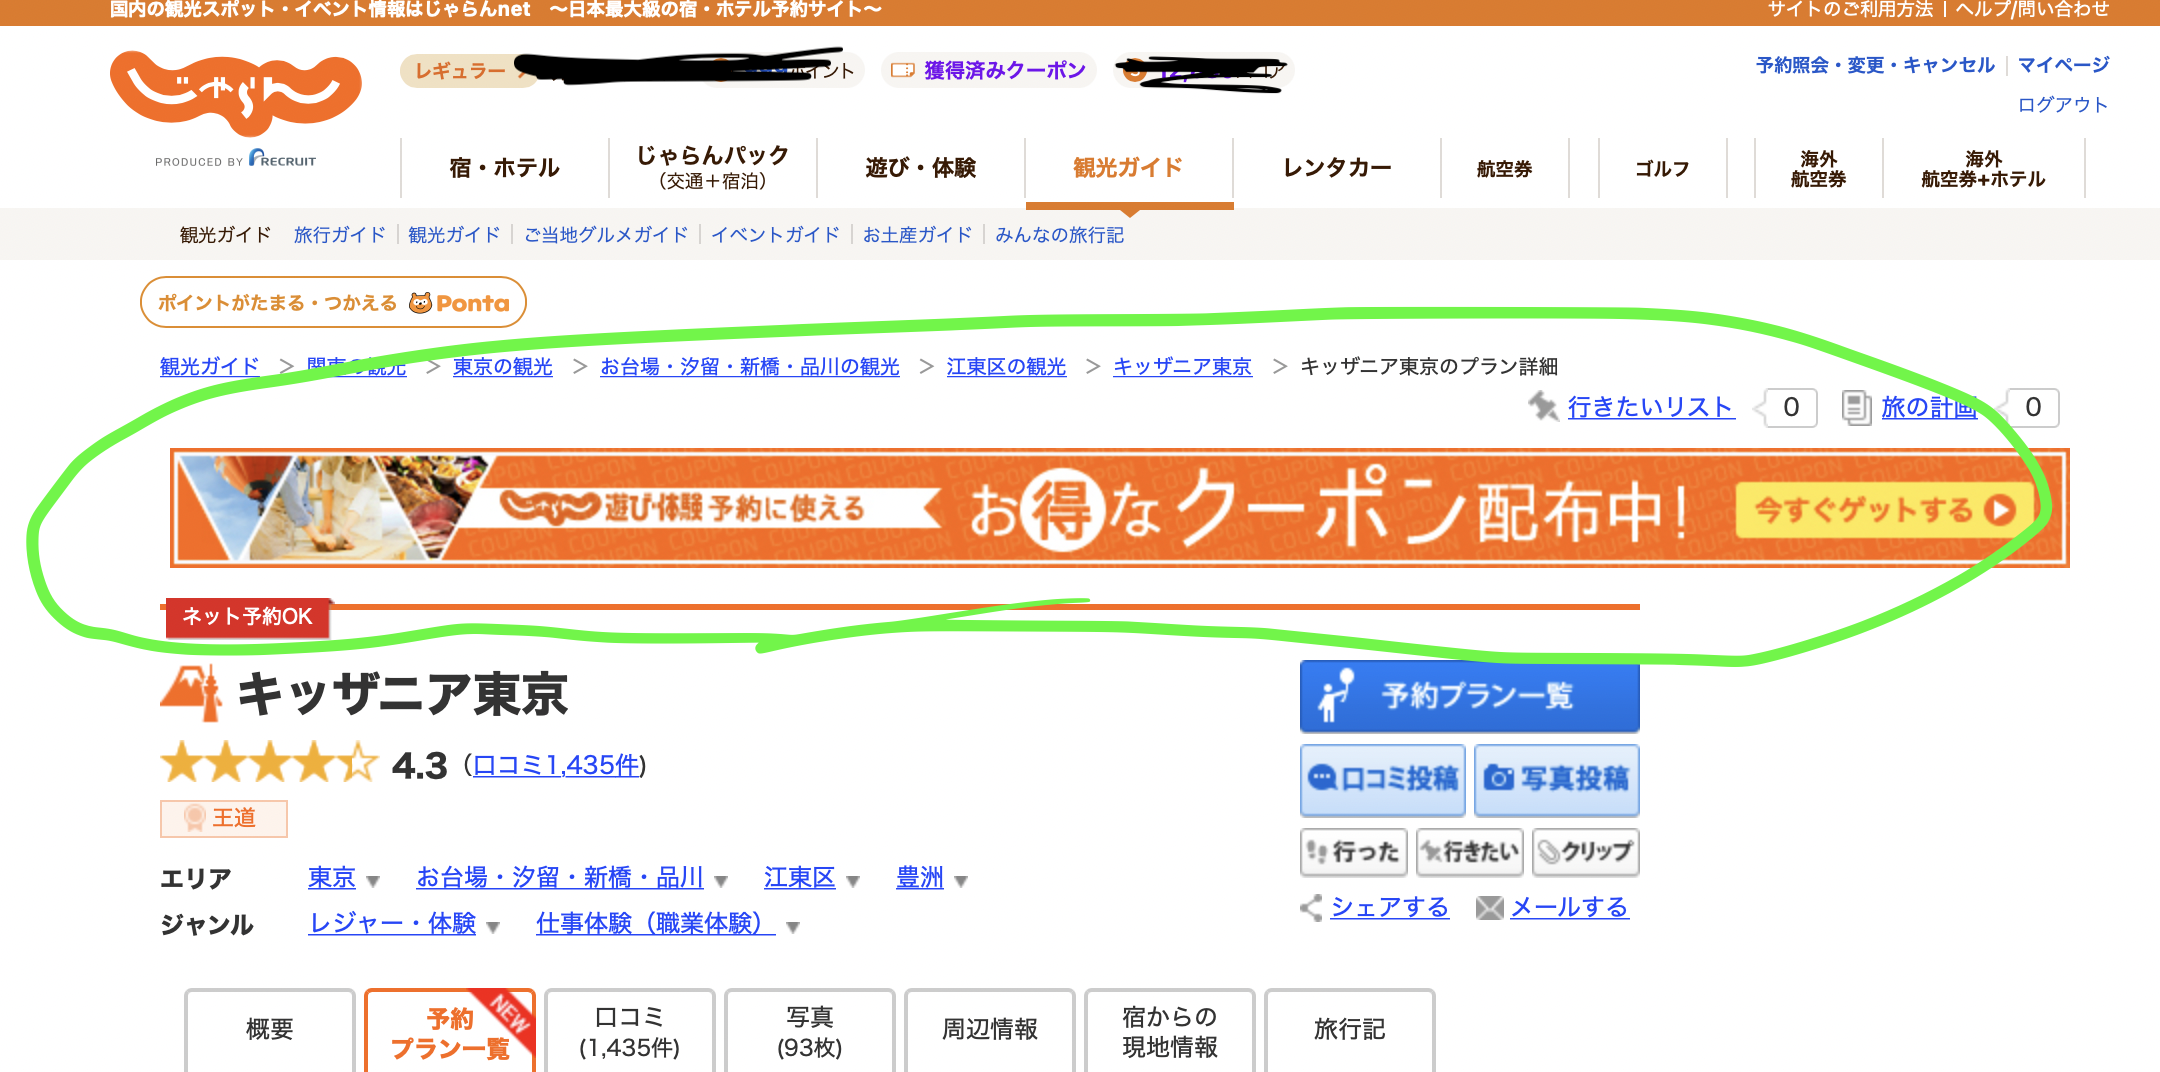Click the Mt. Fuji icon beside キッザニア東京 title
Image resolution: width=2160 pixels, height=1072 pixels.
(x=190, y=693)
